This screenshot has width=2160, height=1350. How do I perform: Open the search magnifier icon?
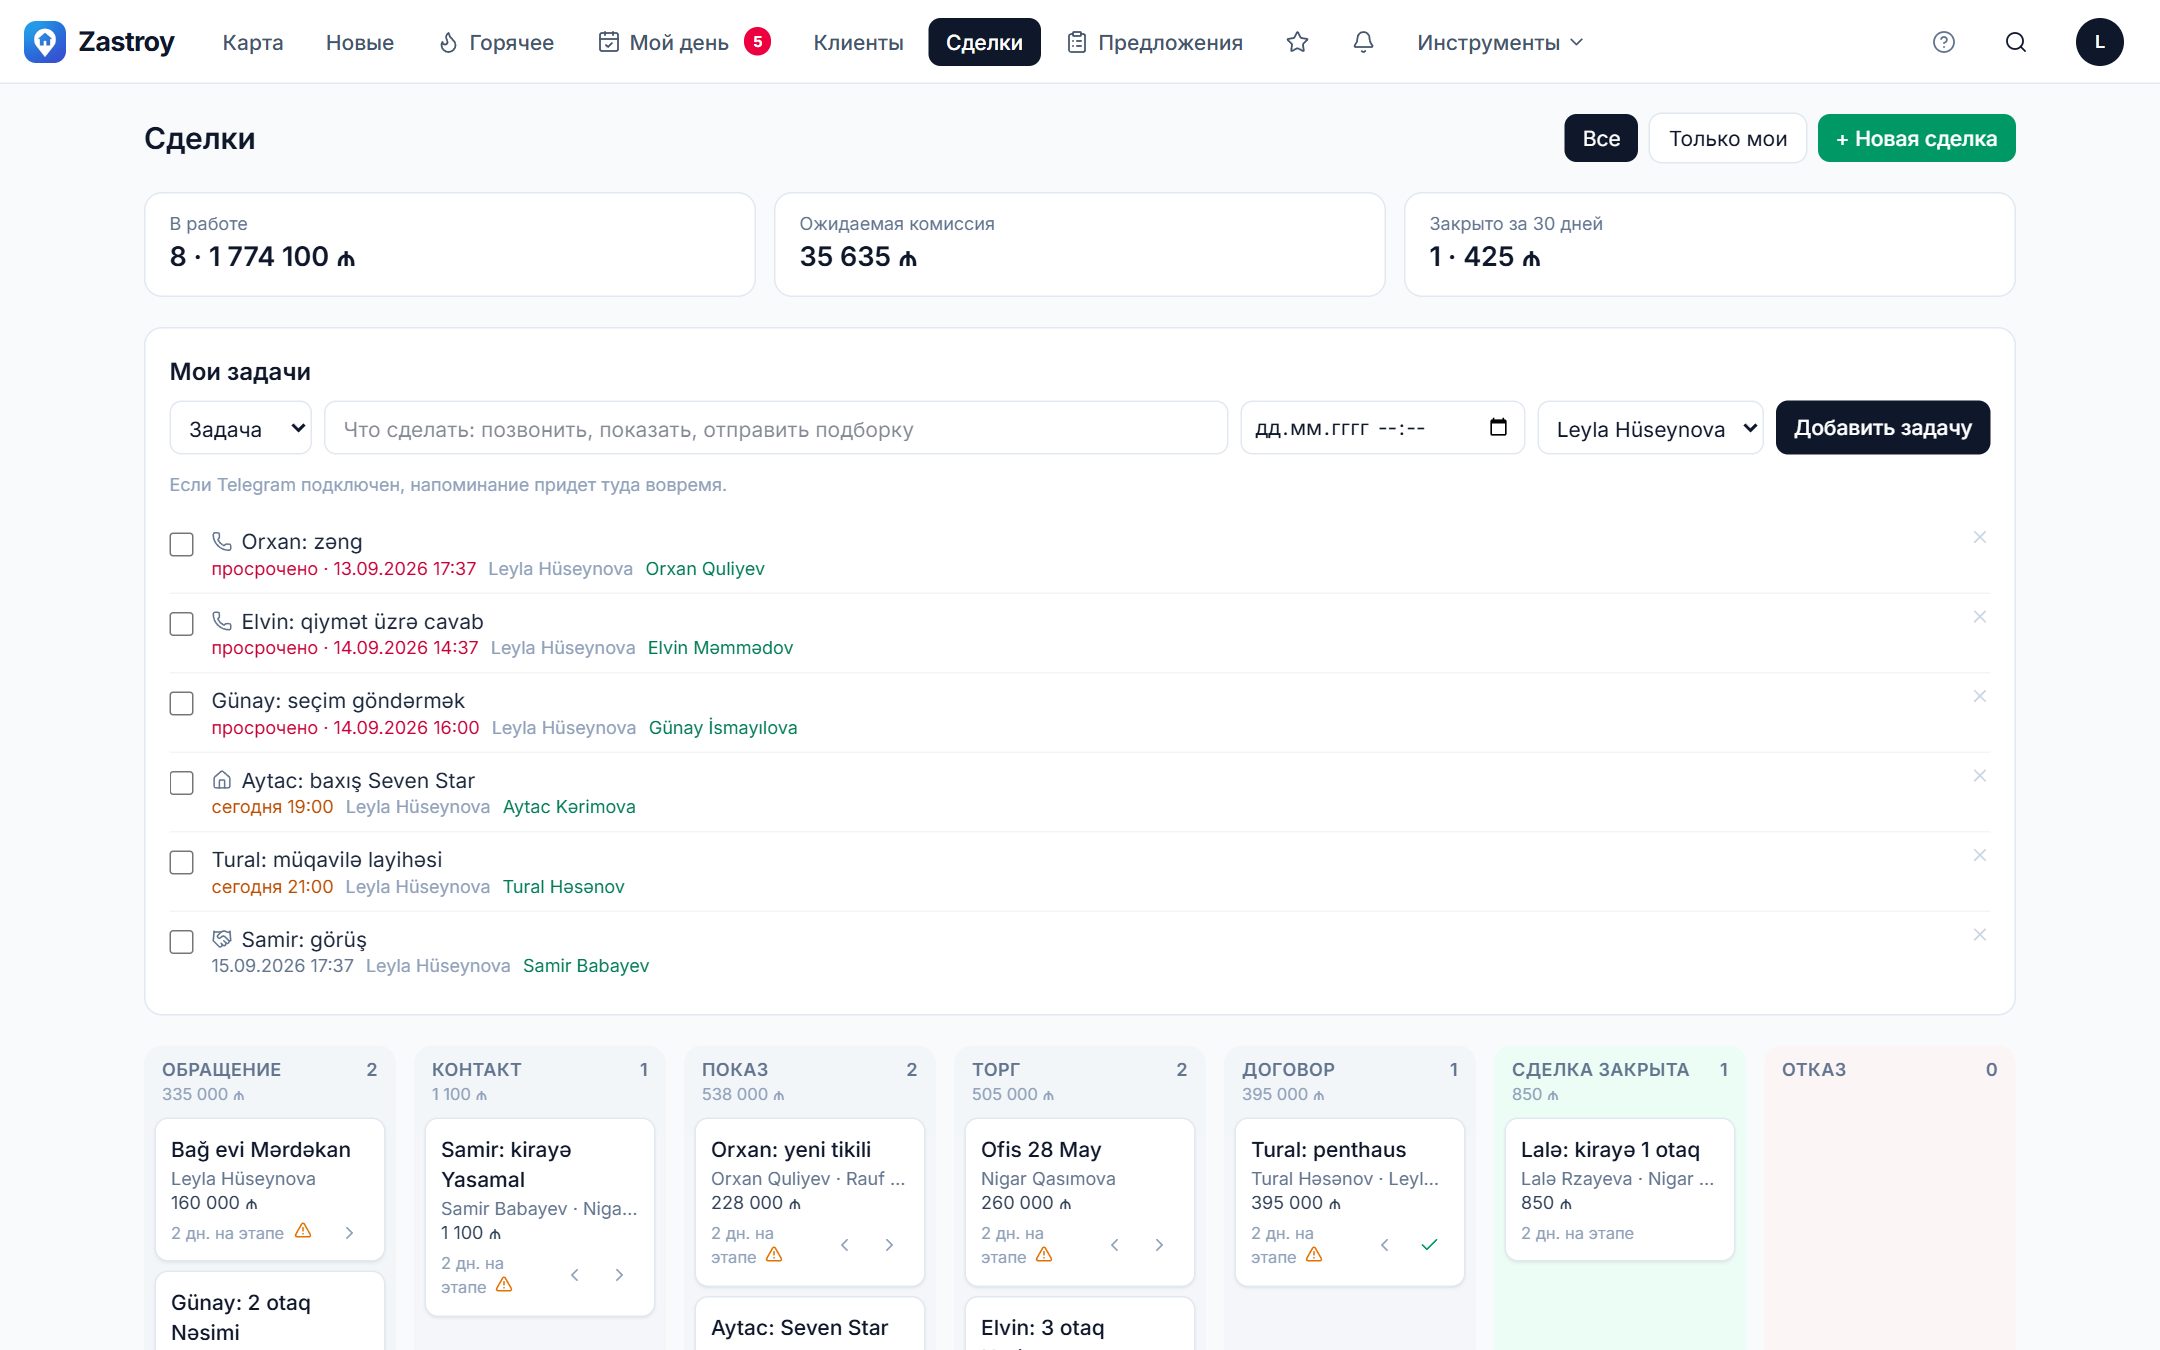pos(2016,42)
